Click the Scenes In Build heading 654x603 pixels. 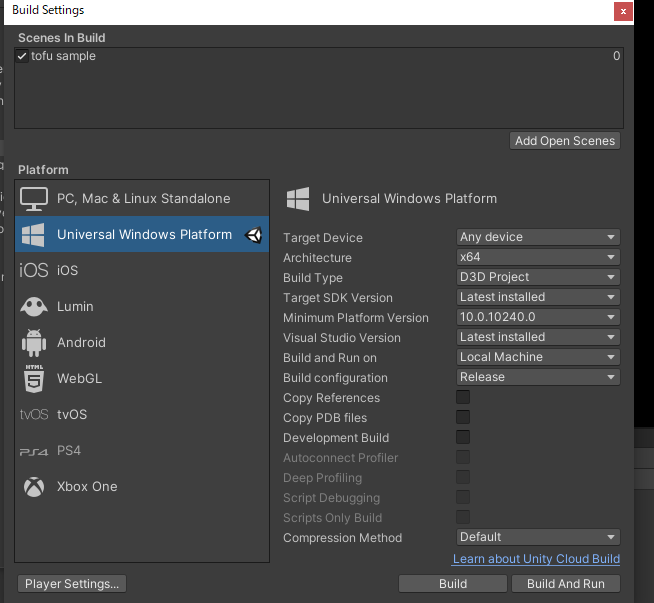pyautogui.click(x=62, y=38)
